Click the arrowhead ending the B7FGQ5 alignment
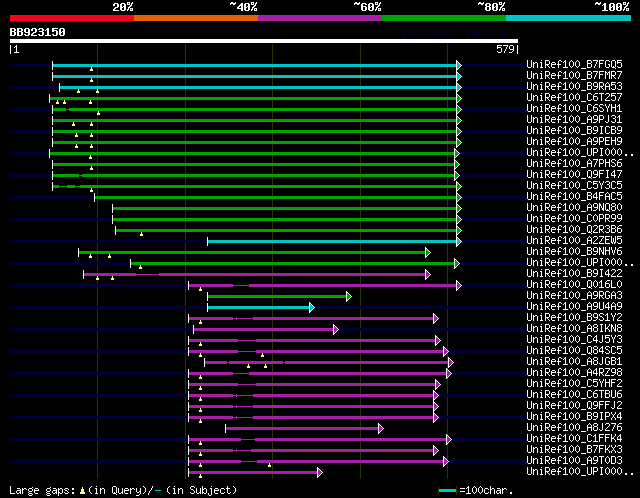 click(459, 65)
